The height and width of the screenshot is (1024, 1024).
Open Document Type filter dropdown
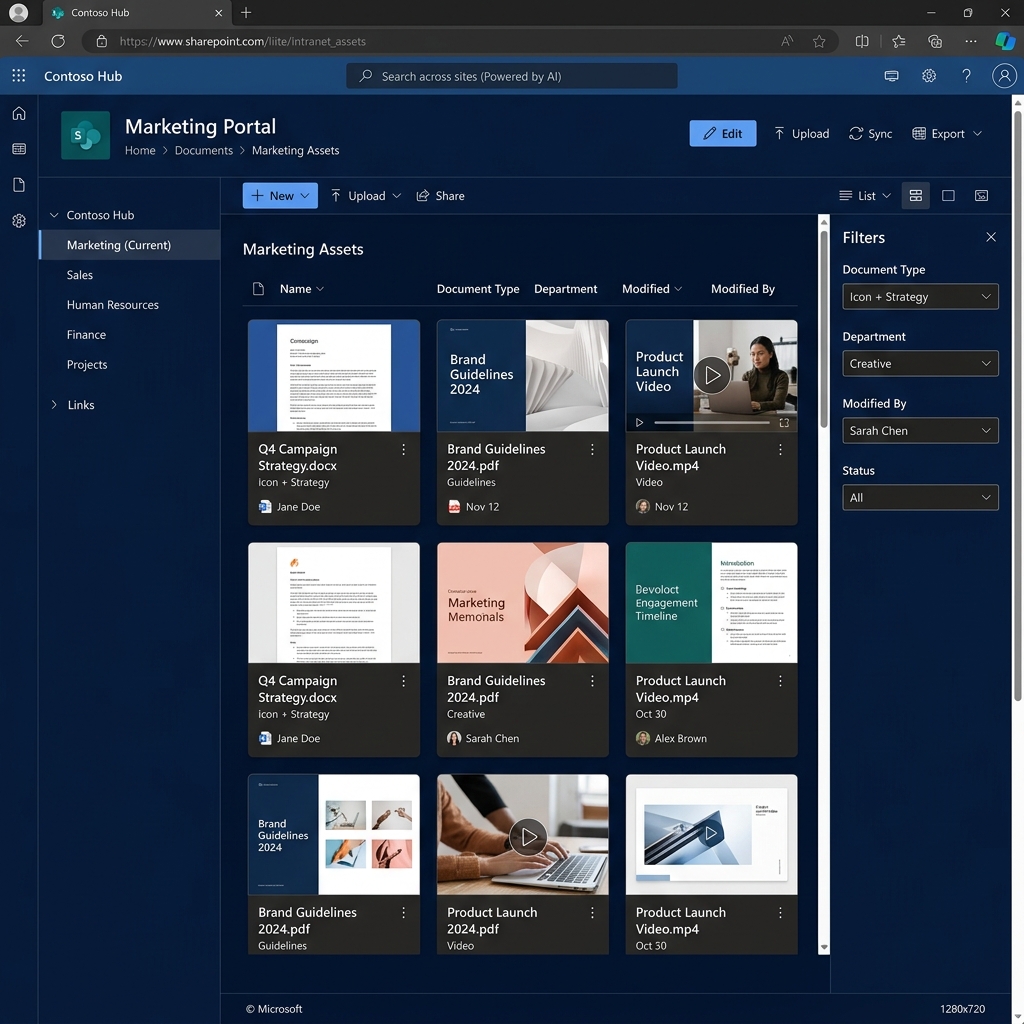[920, 296]
